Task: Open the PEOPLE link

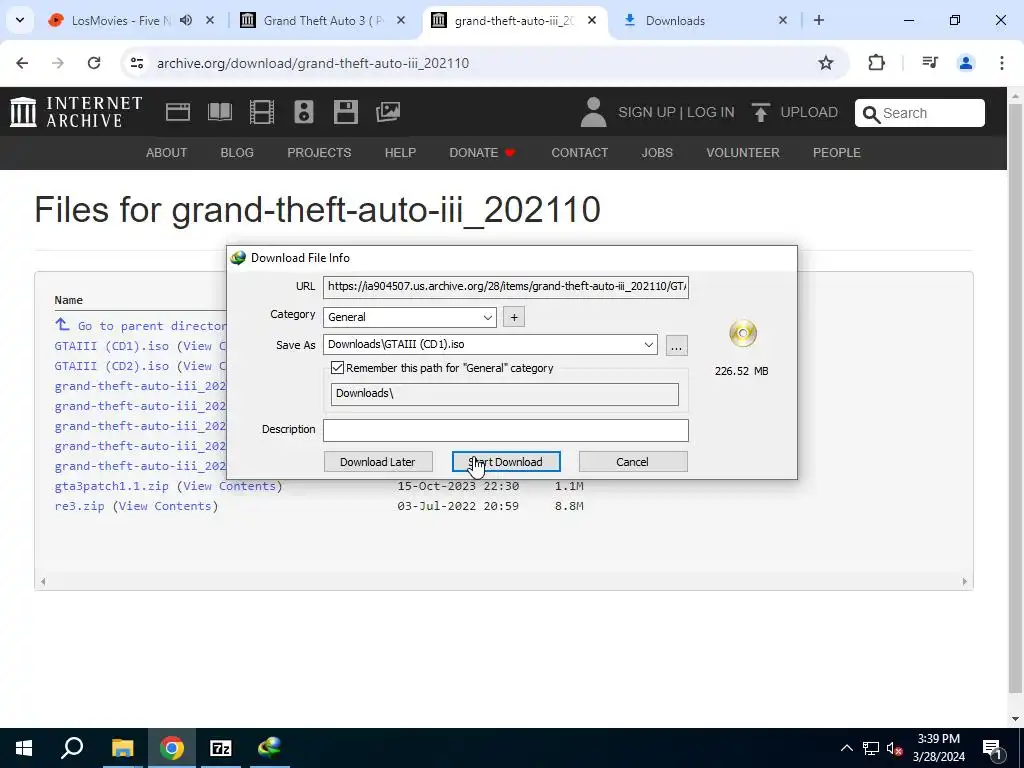Action: point(837,153)
